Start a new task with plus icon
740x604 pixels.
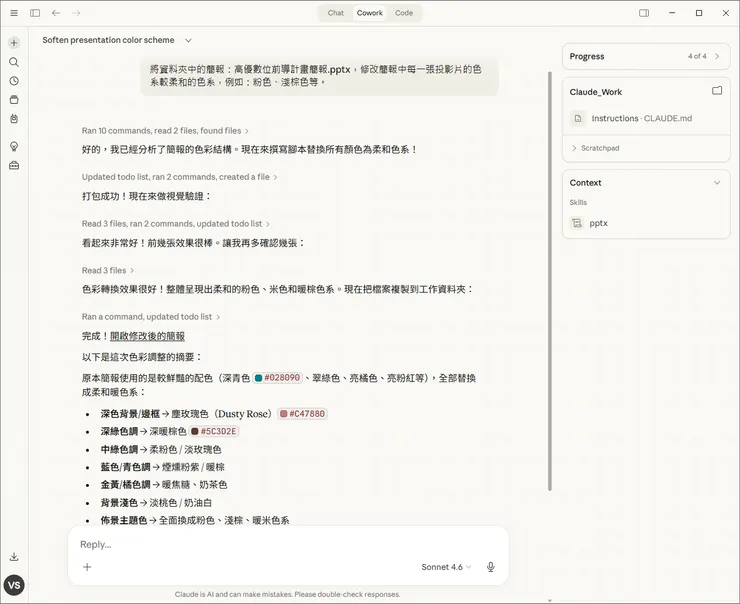click(14, 43)
